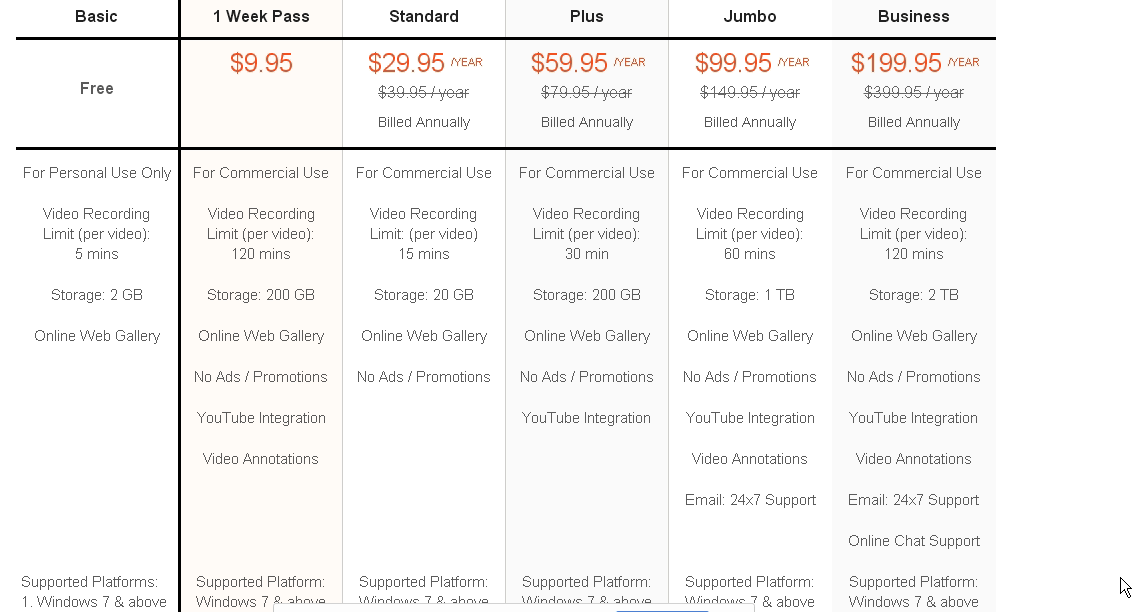The image size is (1134, 612).
Task: Select the Basic plan column header
Action: tap(96, 17)
